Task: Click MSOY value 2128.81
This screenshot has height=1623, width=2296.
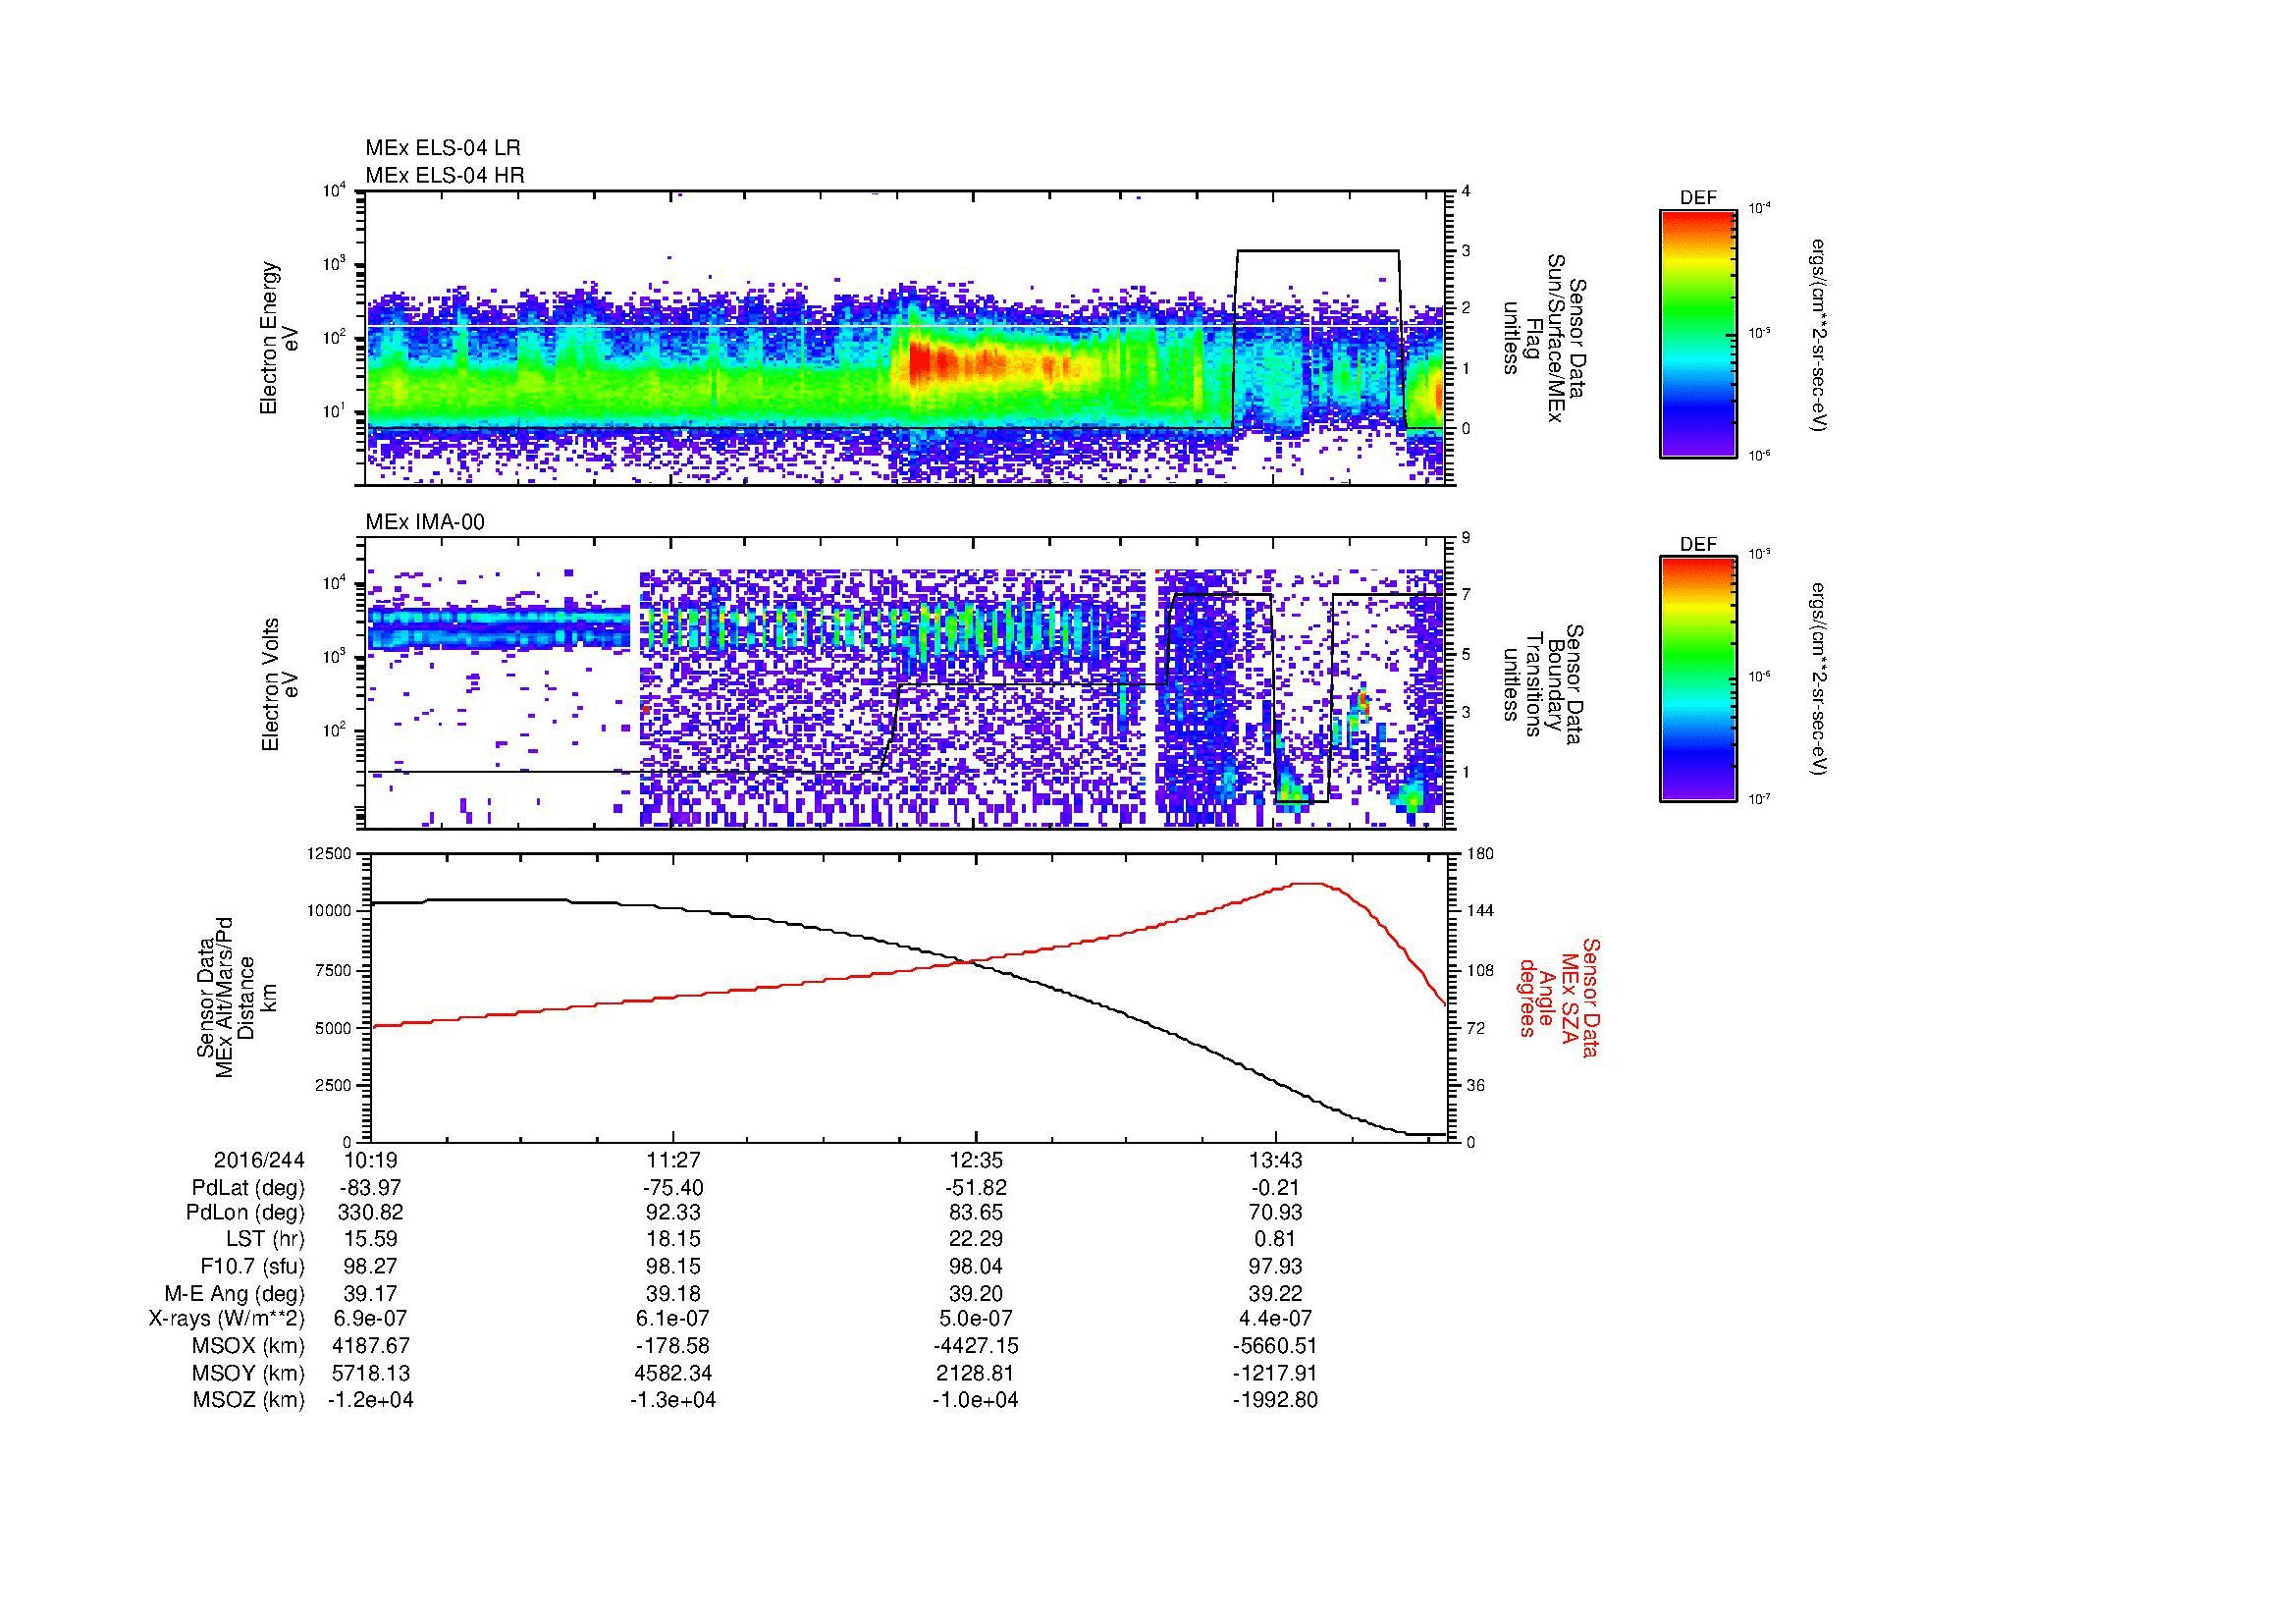Action: [x=975, y=1373]
